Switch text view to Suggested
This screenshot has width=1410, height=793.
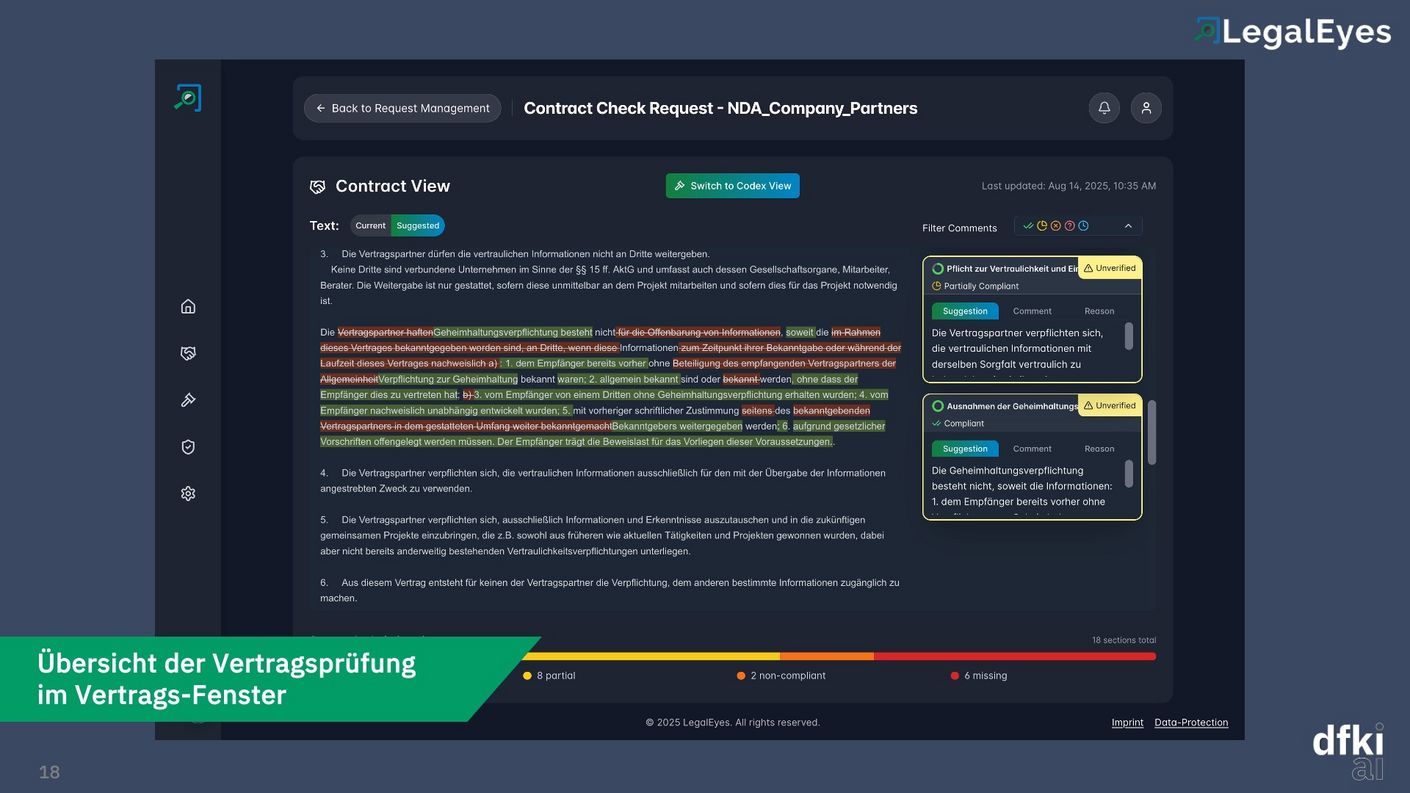(417, 226)
